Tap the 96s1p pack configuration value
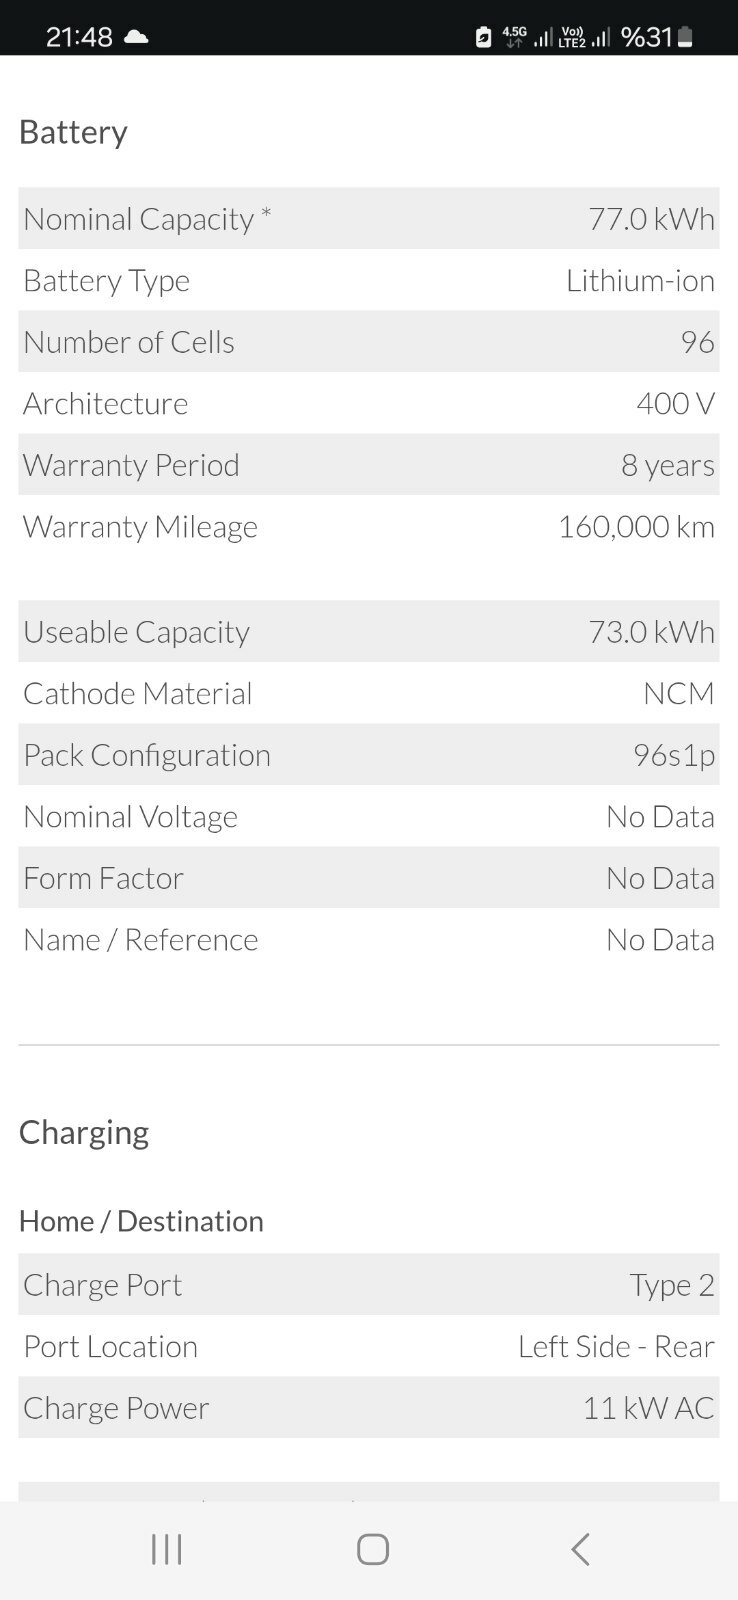This screenshot has width=738, height=1600. [673, 755]
